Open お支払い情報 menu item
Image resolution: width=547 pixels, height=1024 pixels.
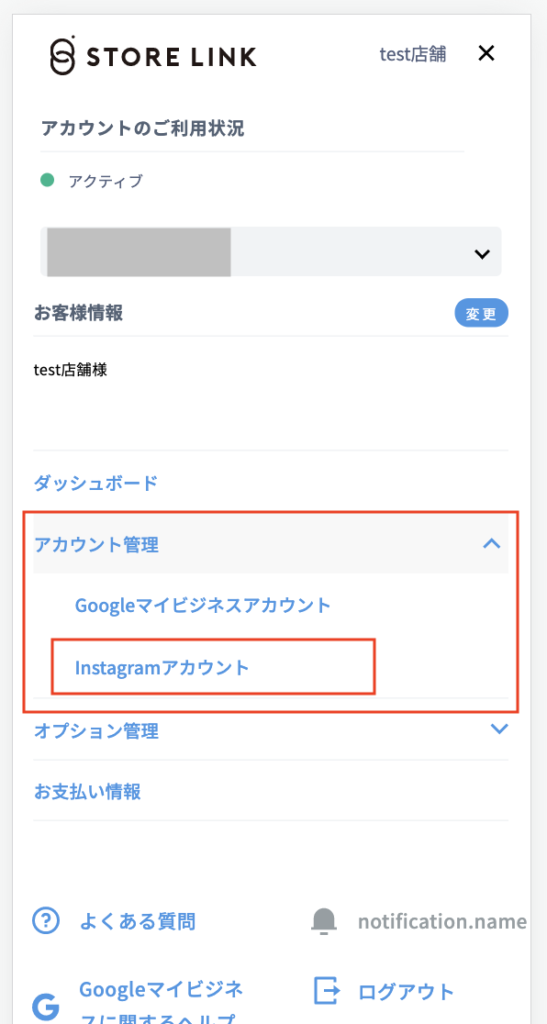click(x=87, y=792)
